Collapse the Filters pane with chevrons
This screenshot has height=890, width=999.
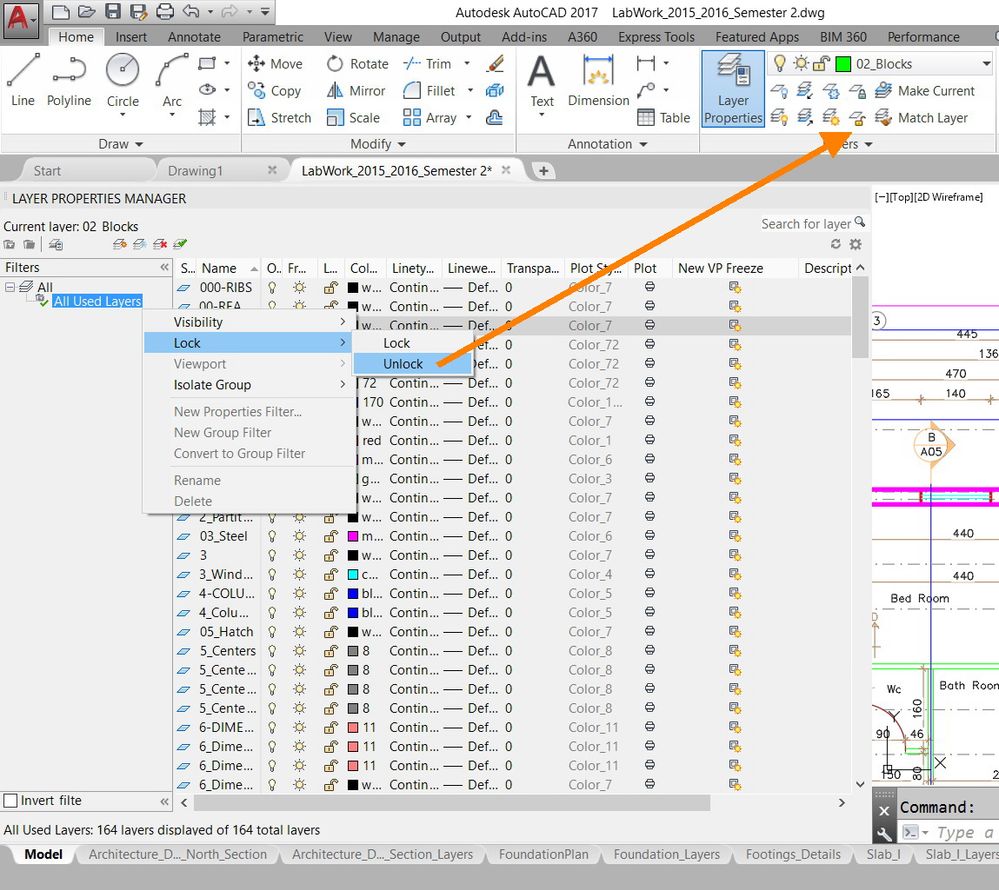click(164, 268)
